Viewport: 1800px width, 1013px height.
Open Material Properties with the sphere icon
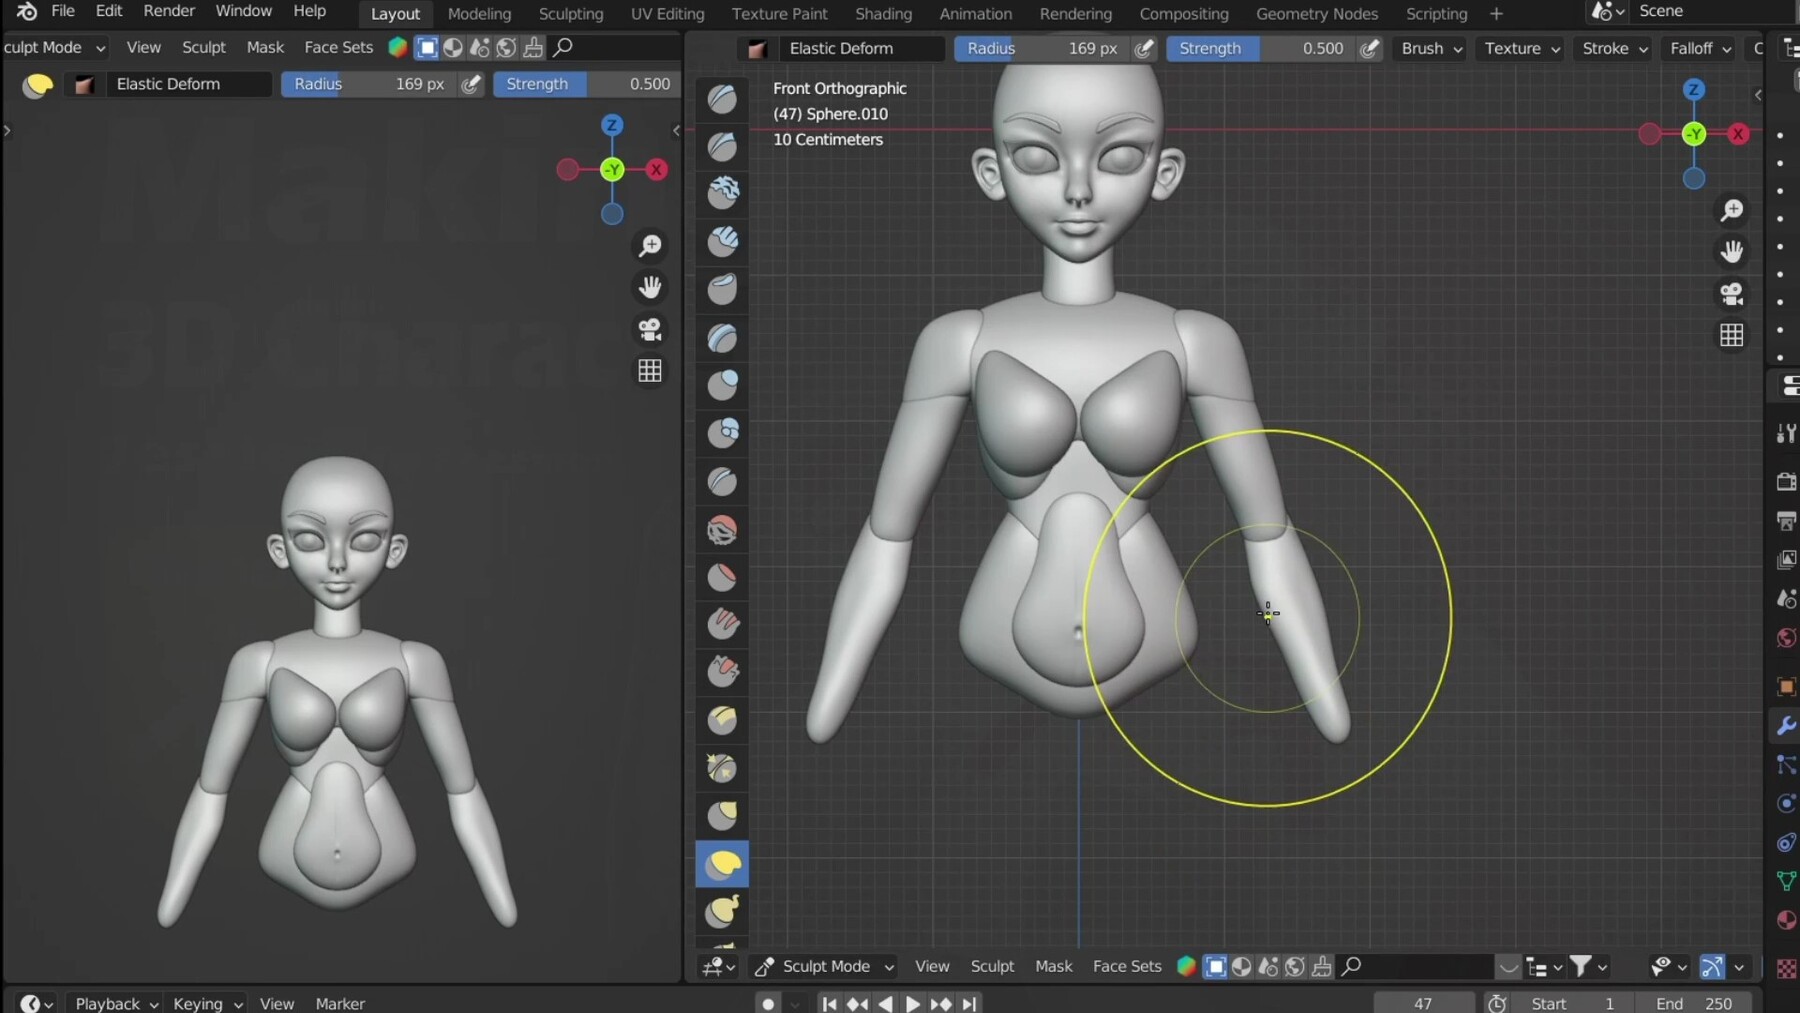point(1786,920)
